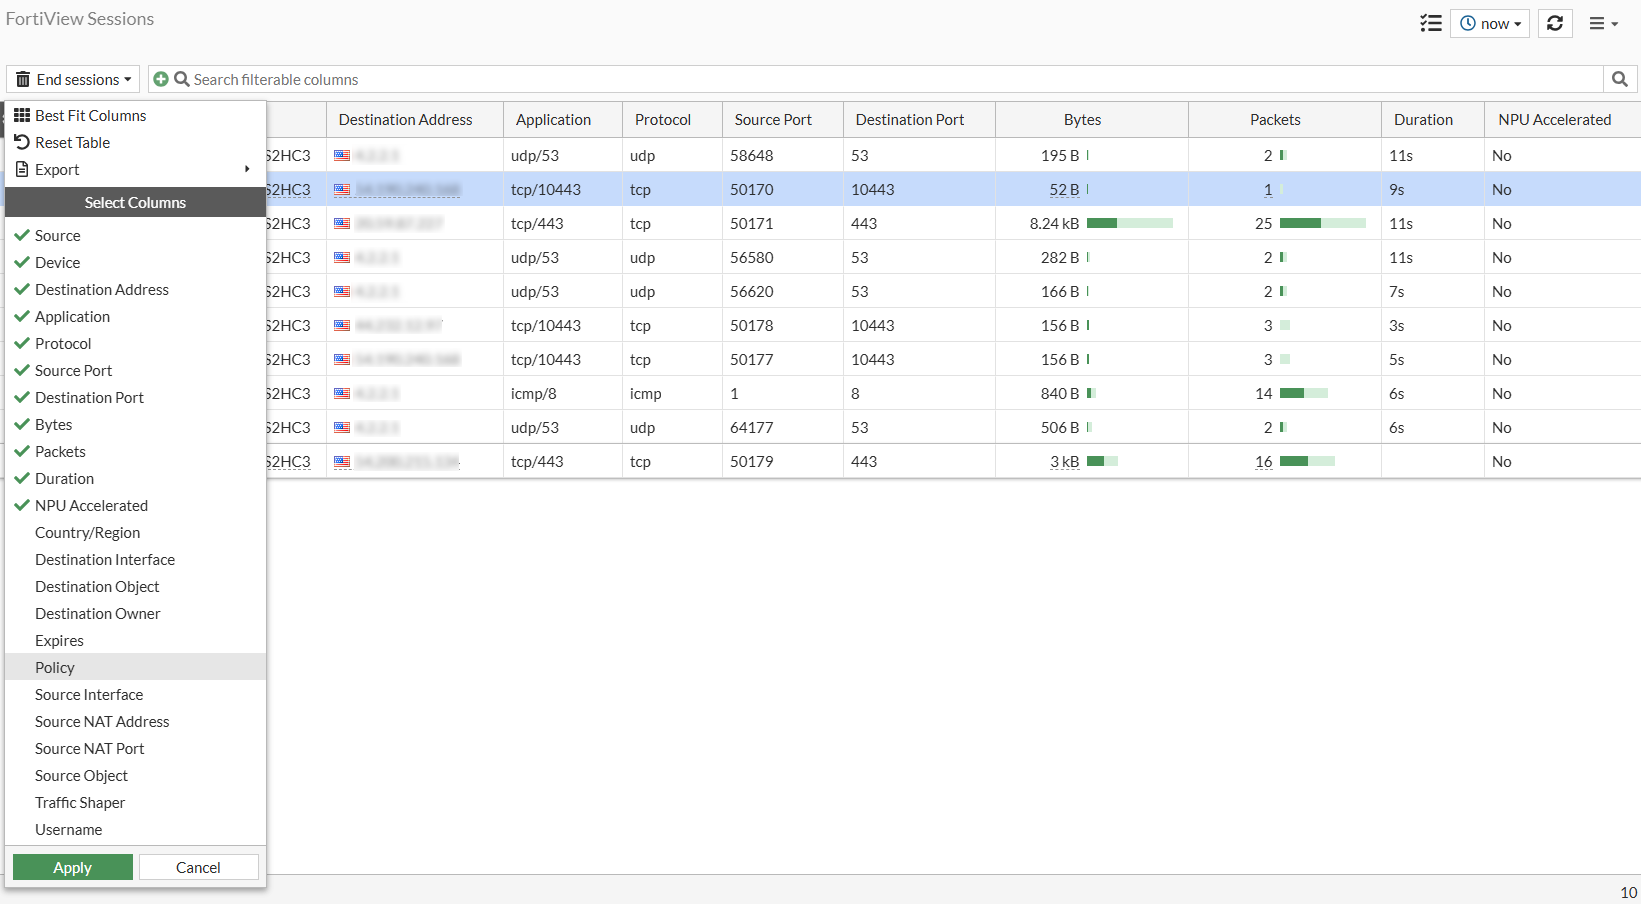Click the magnifier search button at right
The height and width of the screenshot is (904, 1641).
pos(1620,79)
